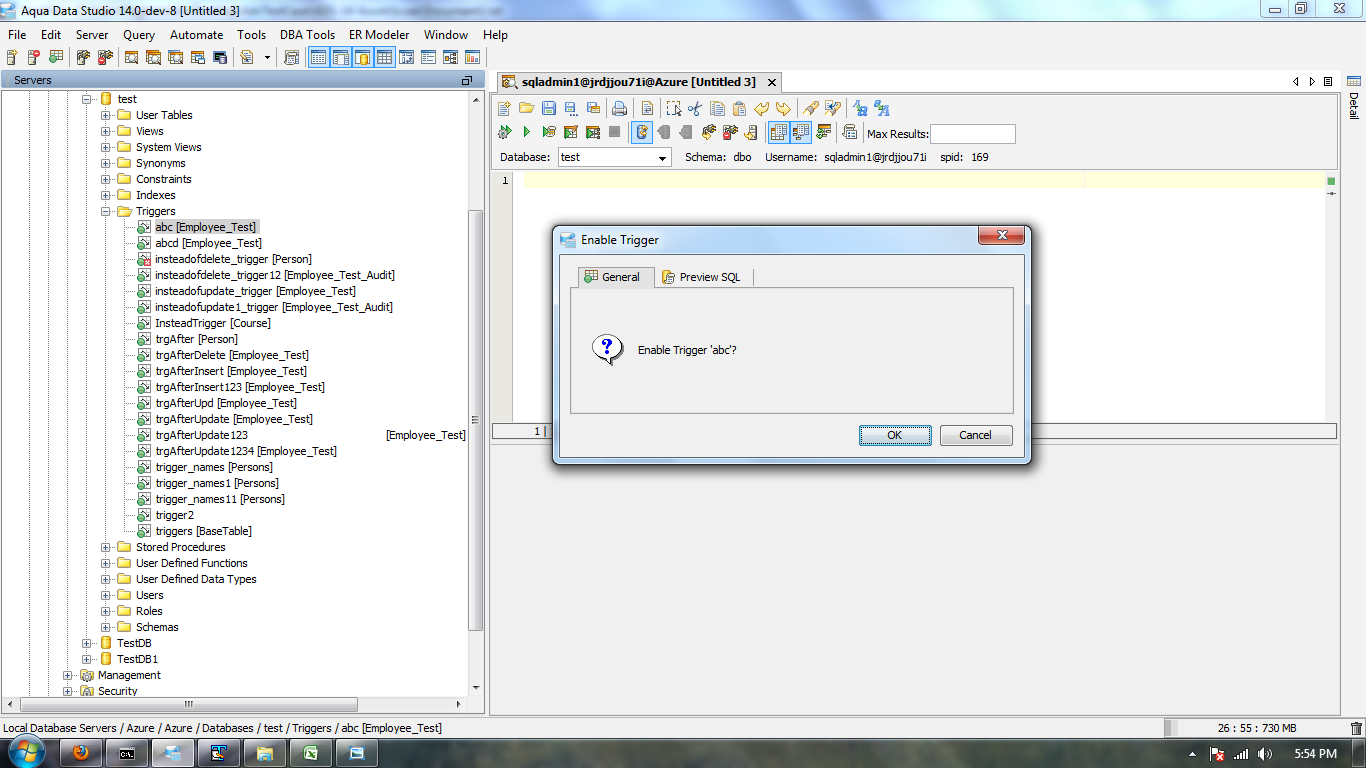The height and width of the screenshot is (768, 1366).
Task: Open the DBA Tools menu
Action: pyautogui.click(x=307, y=34)
